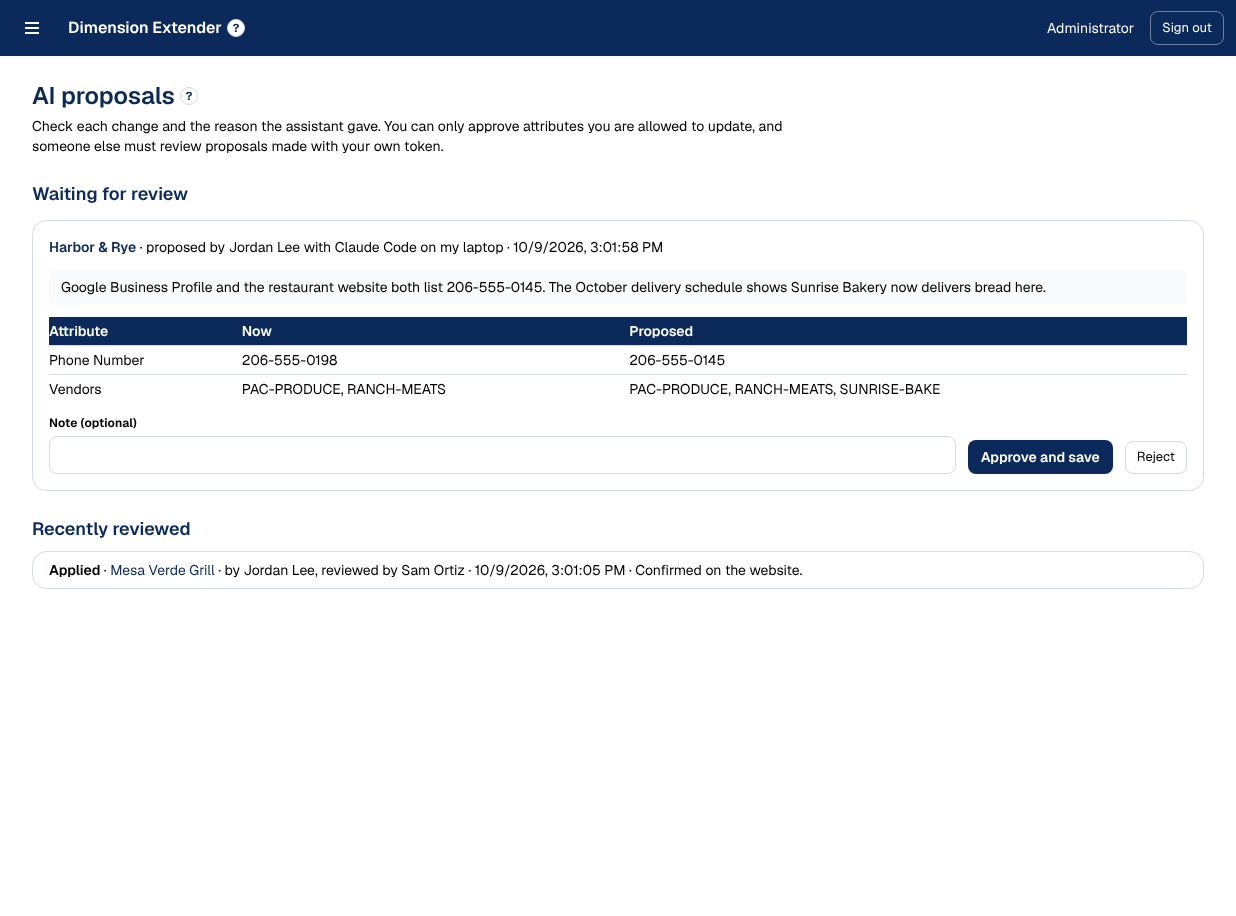This screenshot has height=916, width=1236.
Task: Approve and save the Harbor & Rye proposal
Action: [x=1040, y=457]
